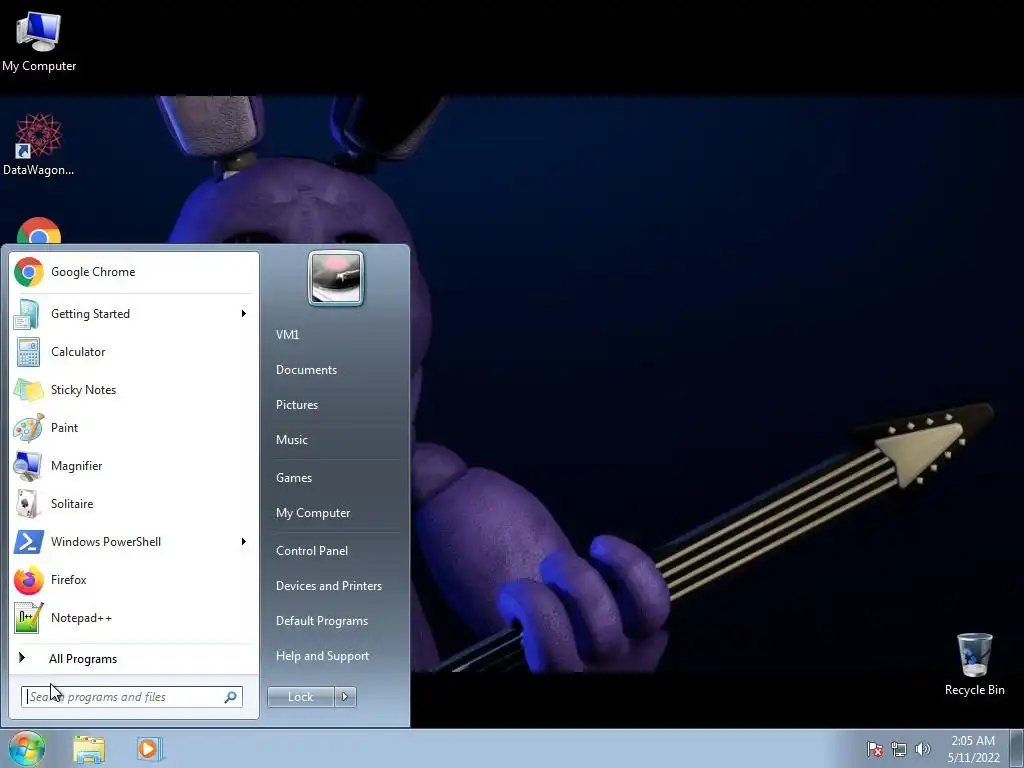Click the Search programs and files field

[132, 697]
